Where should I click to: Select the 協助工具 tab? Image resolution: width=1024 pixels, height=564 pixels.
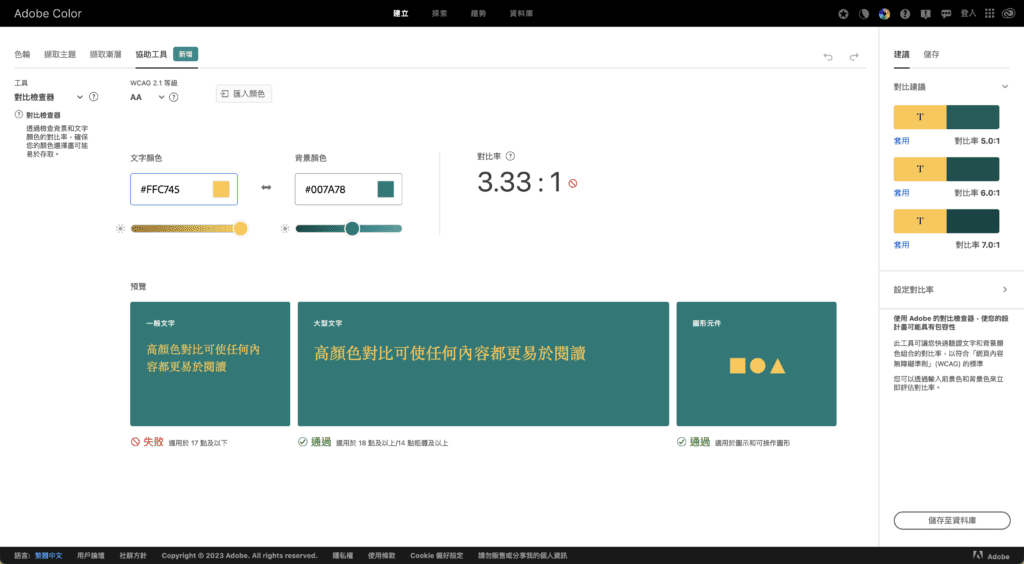pyautogui.click(x=152, y=54)
